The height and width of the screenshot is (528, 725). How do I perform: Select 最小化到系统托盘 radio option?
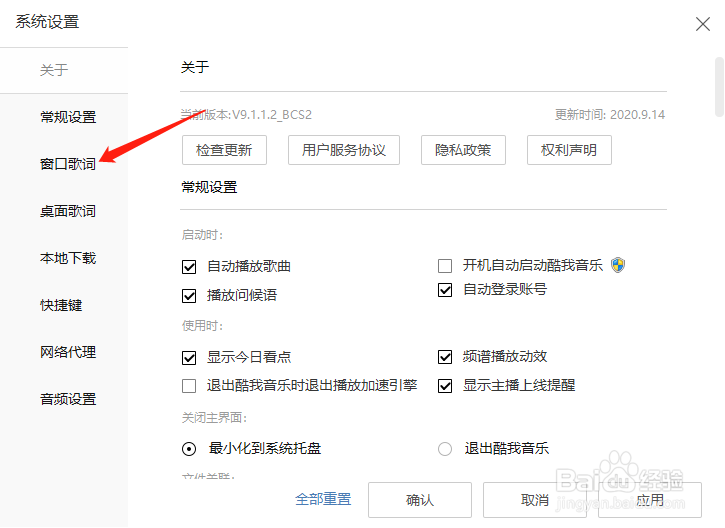click(189, 449)
